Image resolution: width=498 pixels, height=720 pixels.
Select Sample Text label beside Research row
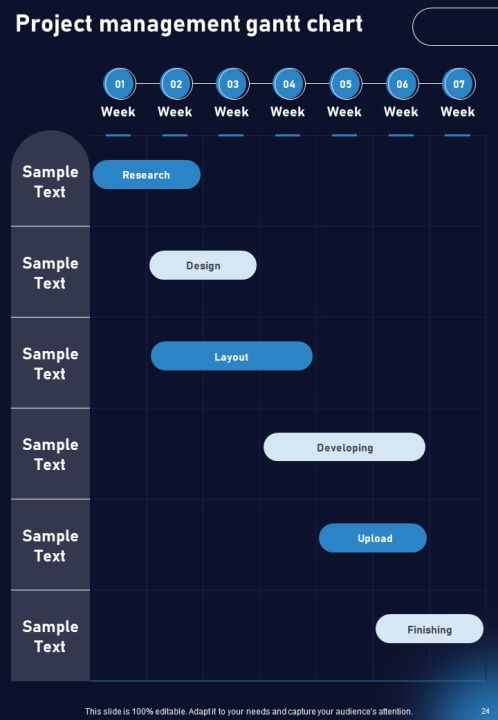50,181
